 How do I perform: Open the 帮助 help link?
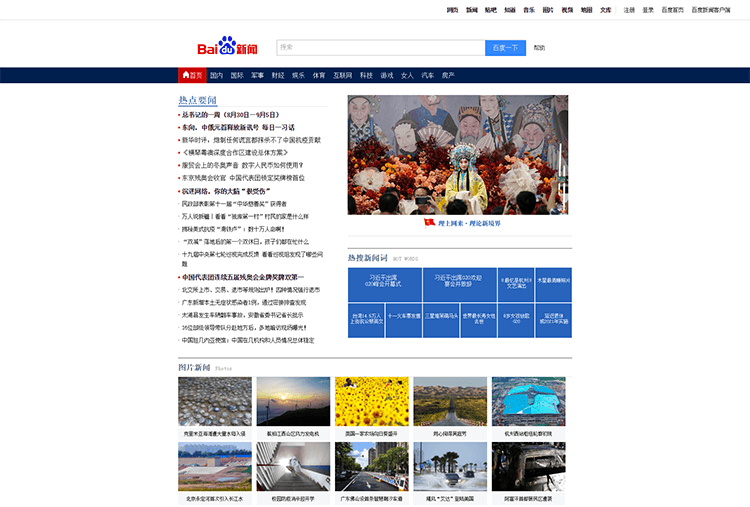[x=539, y=48]
